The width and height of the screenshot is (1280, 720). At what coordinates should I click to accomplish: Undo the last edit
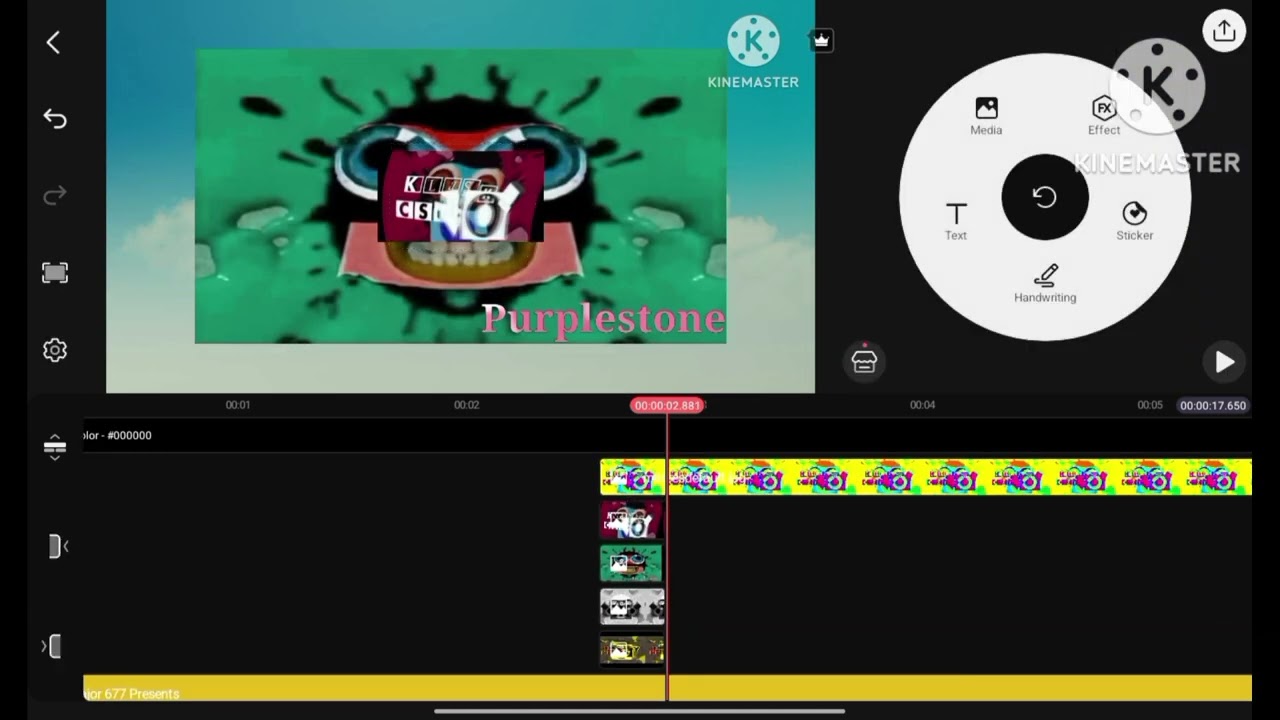coord(54,119)
